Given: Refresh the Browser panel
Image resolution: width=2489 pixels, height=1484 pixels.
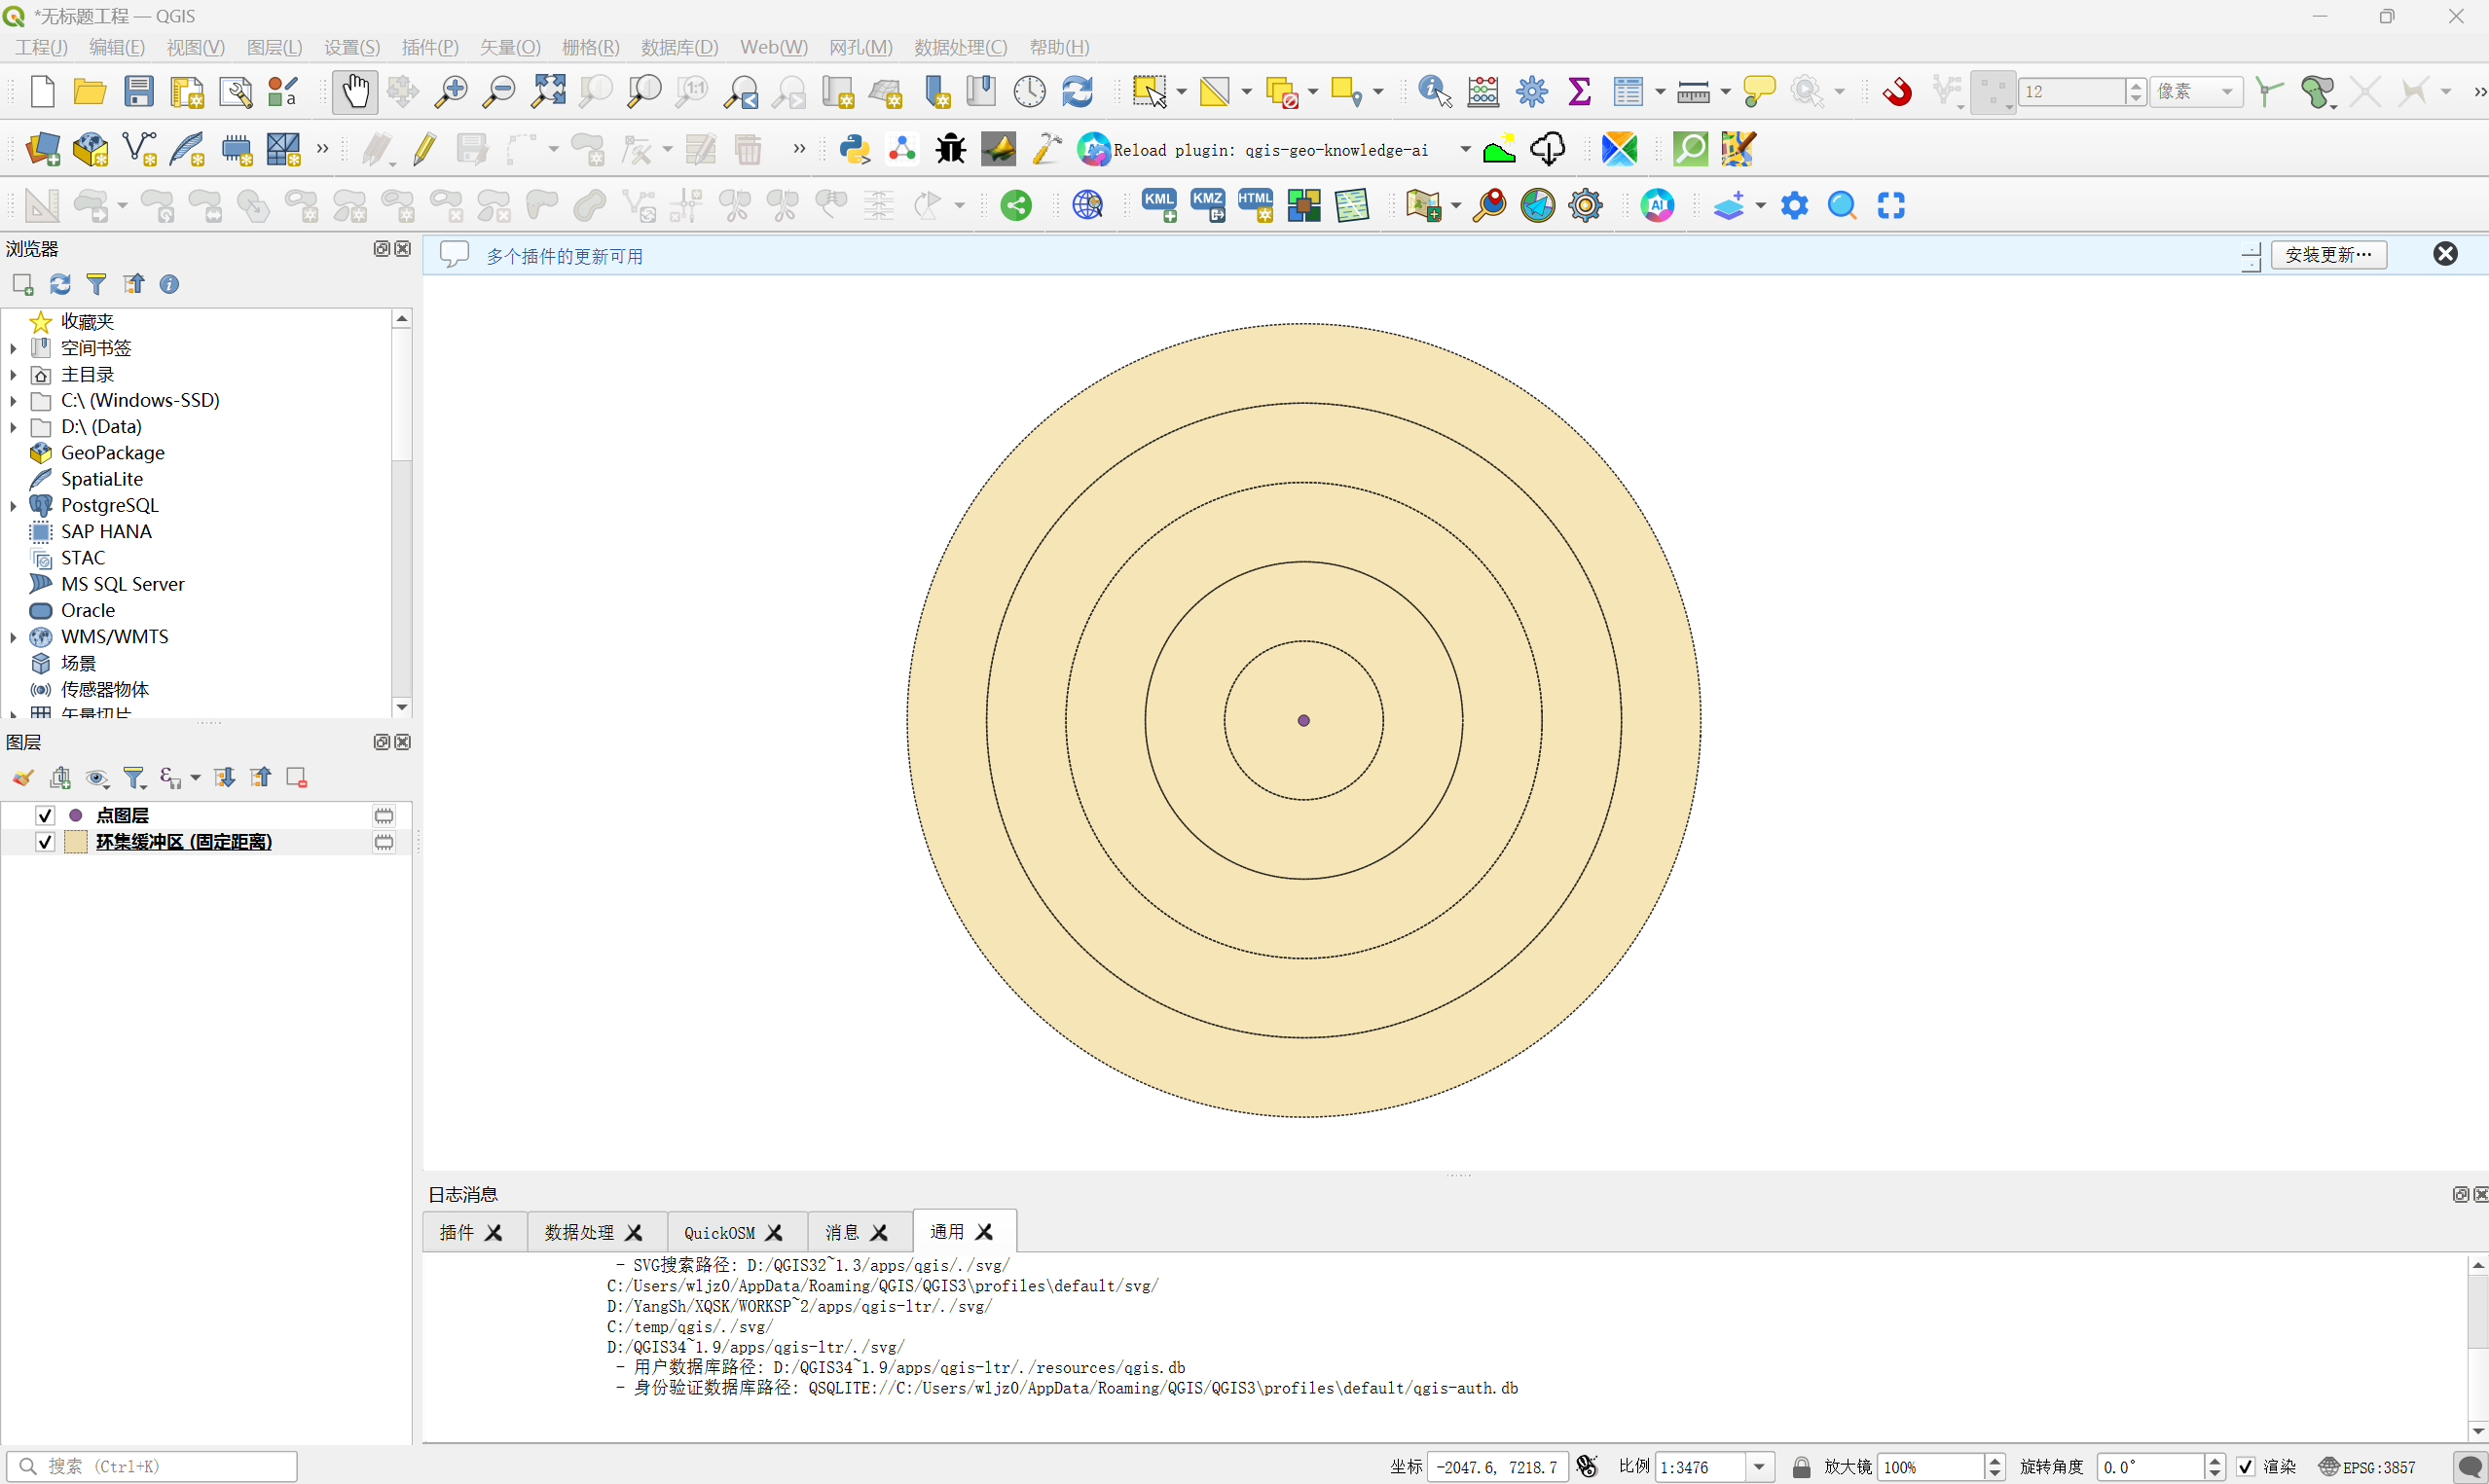Looking at the screenshot, I should coord(60,285).
